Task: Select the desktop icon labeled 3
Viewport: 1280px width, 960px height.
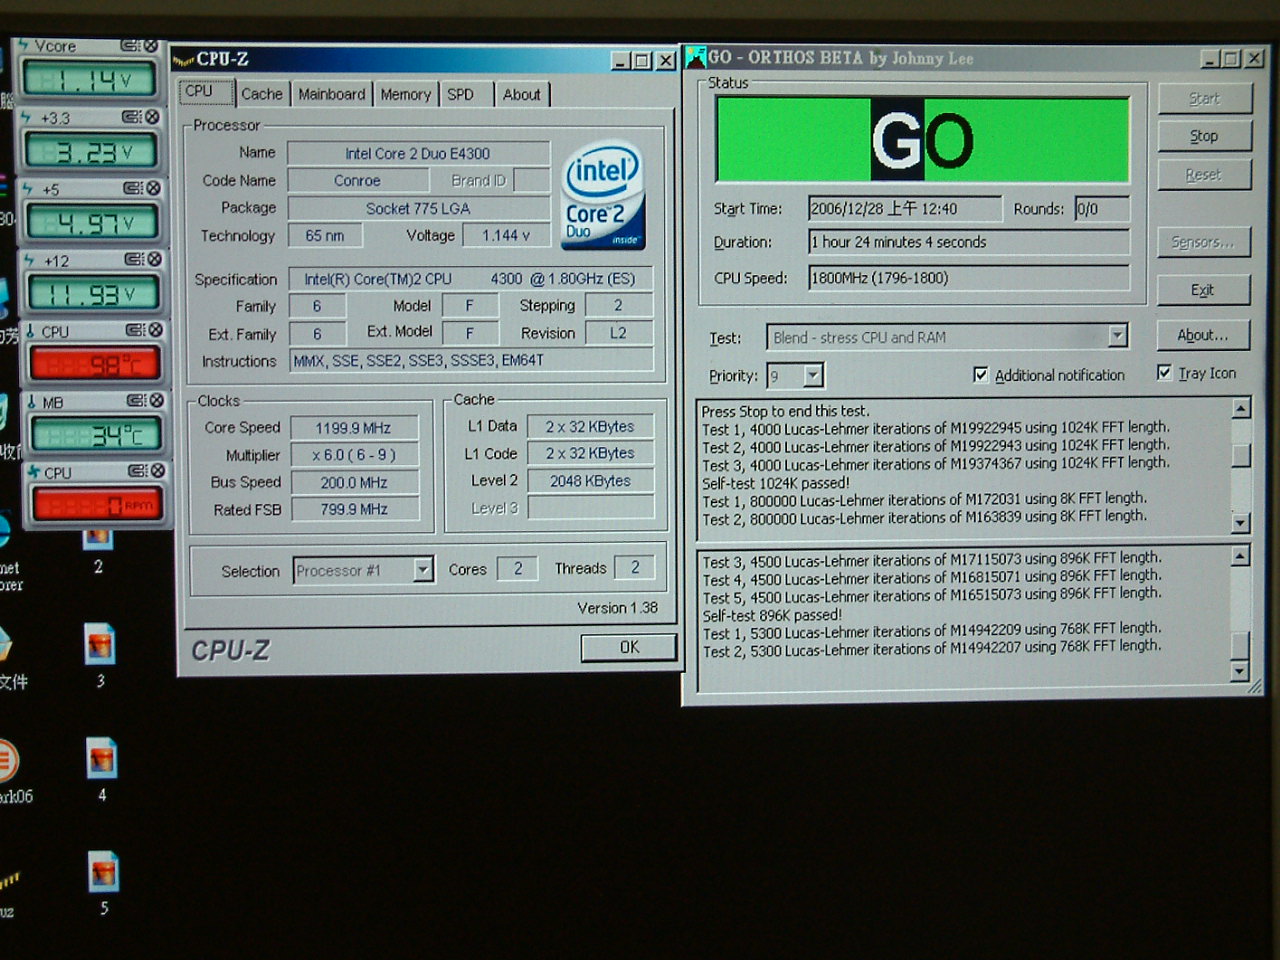Action: point(99,656)
